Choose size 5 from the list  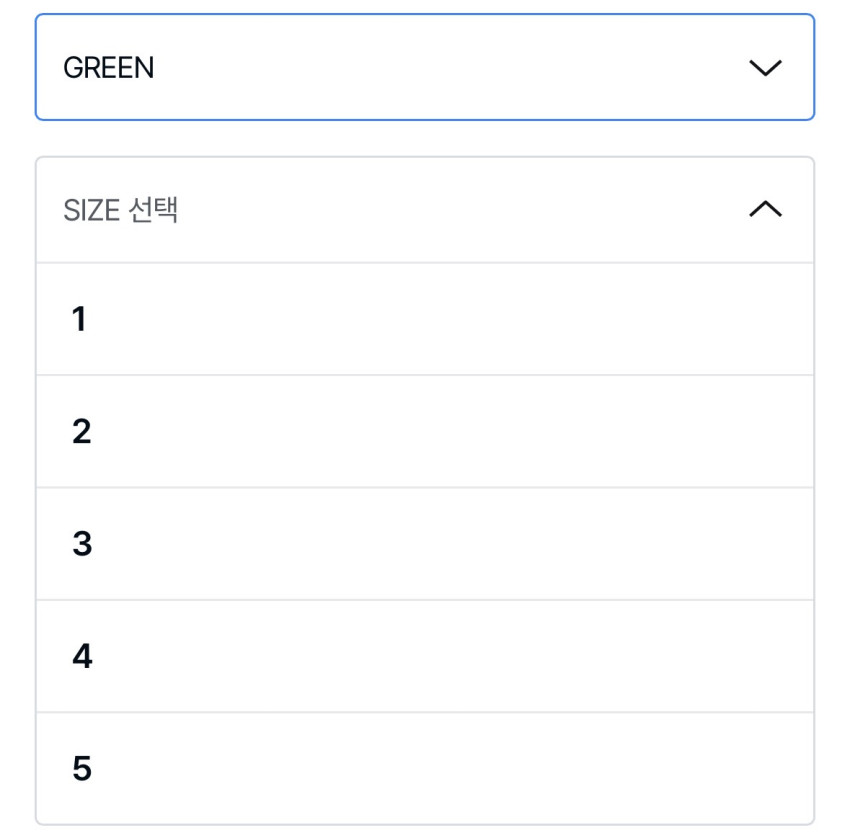pyautogui.click(x=425, y=768)
